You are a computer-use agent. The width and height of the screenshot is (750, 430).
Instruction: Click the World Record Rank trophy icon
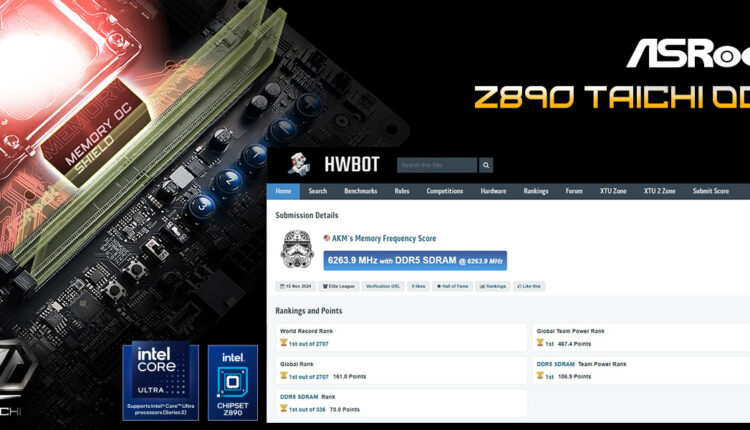[284, 342]
